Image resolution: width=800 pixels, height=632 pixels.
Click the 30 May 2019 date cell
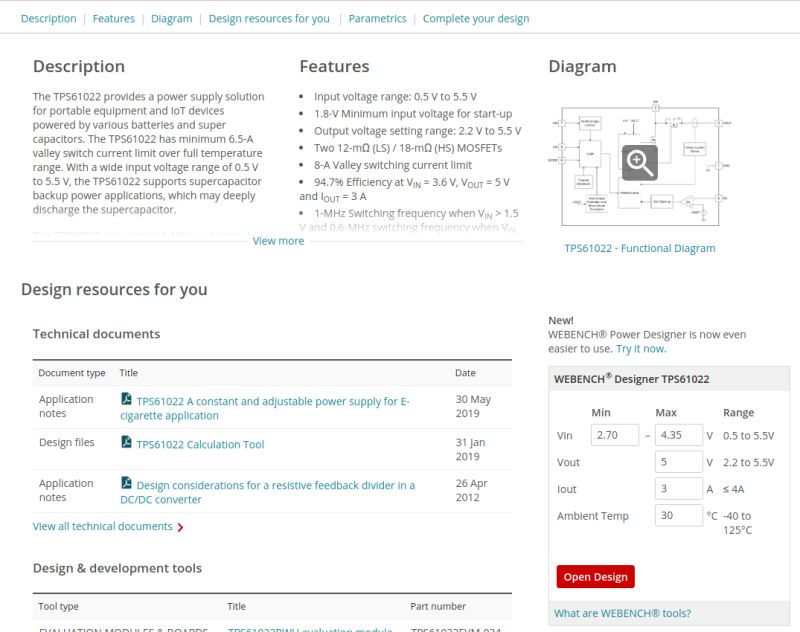(473, 406)
